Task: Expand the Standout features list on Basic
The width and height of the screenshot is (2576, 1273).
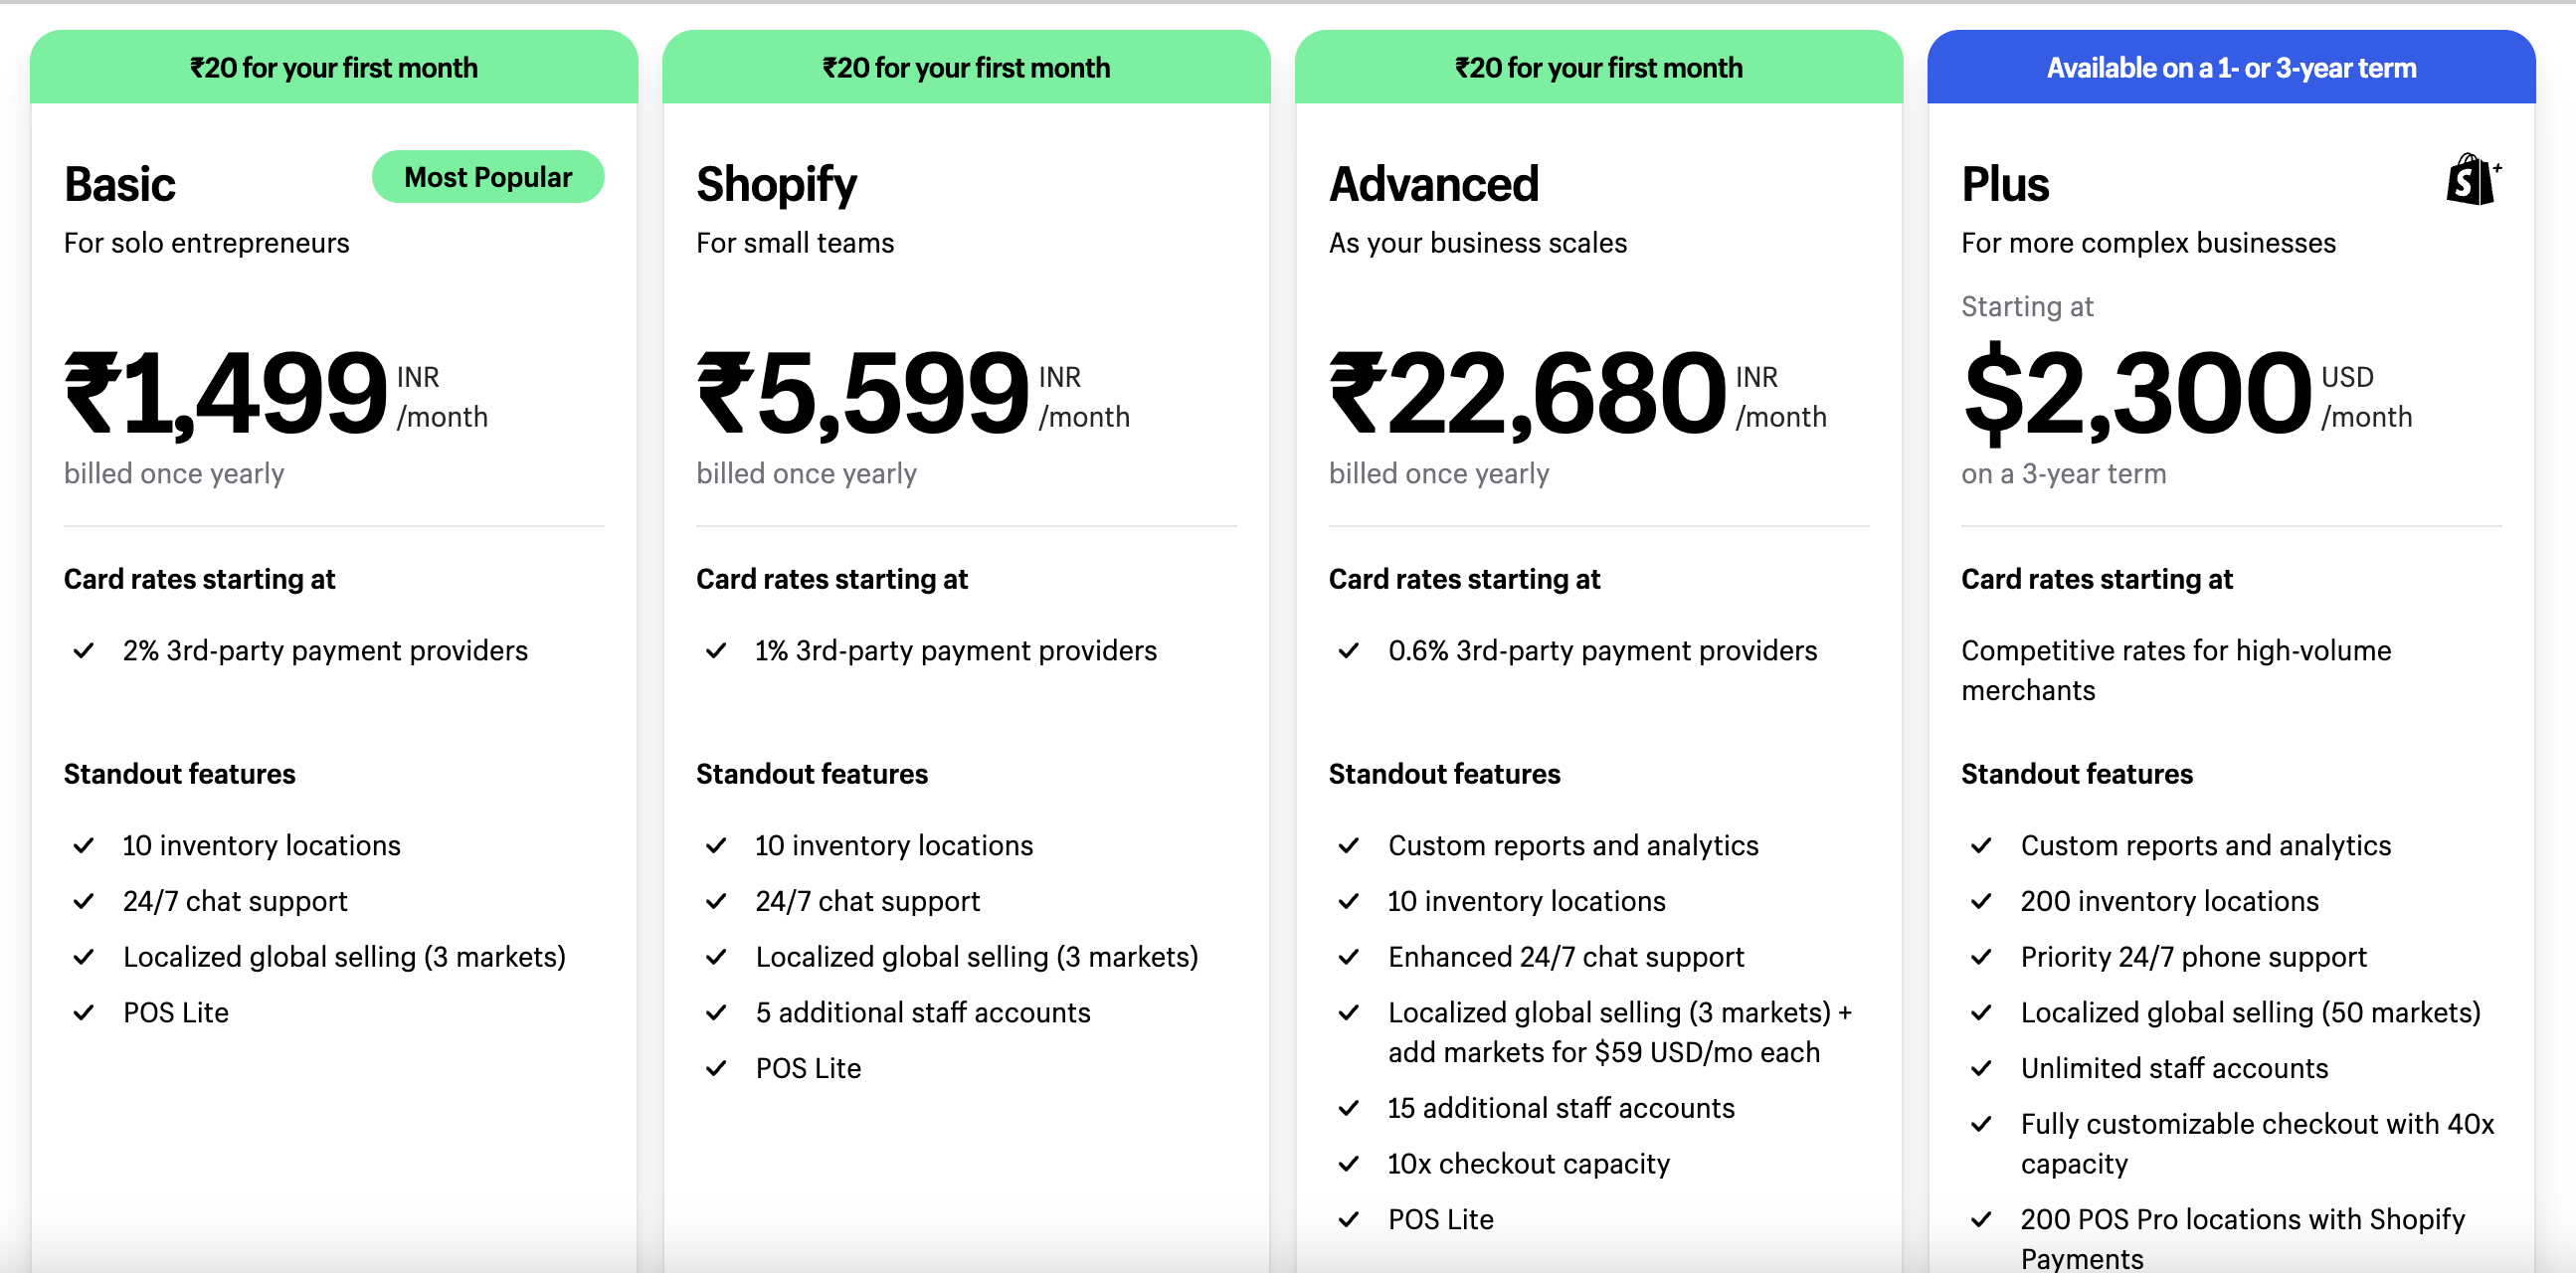Action: tap(179, 773)
